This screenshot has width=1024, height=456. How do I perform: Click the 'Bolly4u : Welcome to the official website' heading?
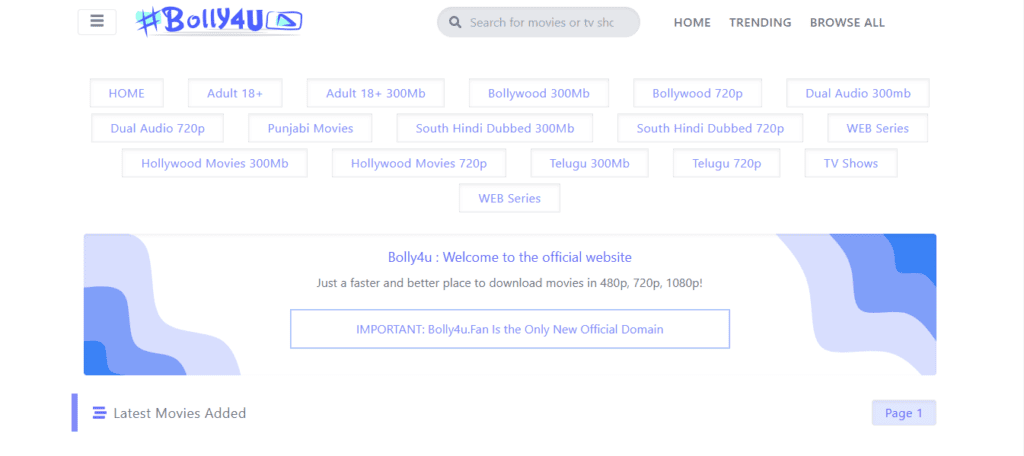coord(510,257)
